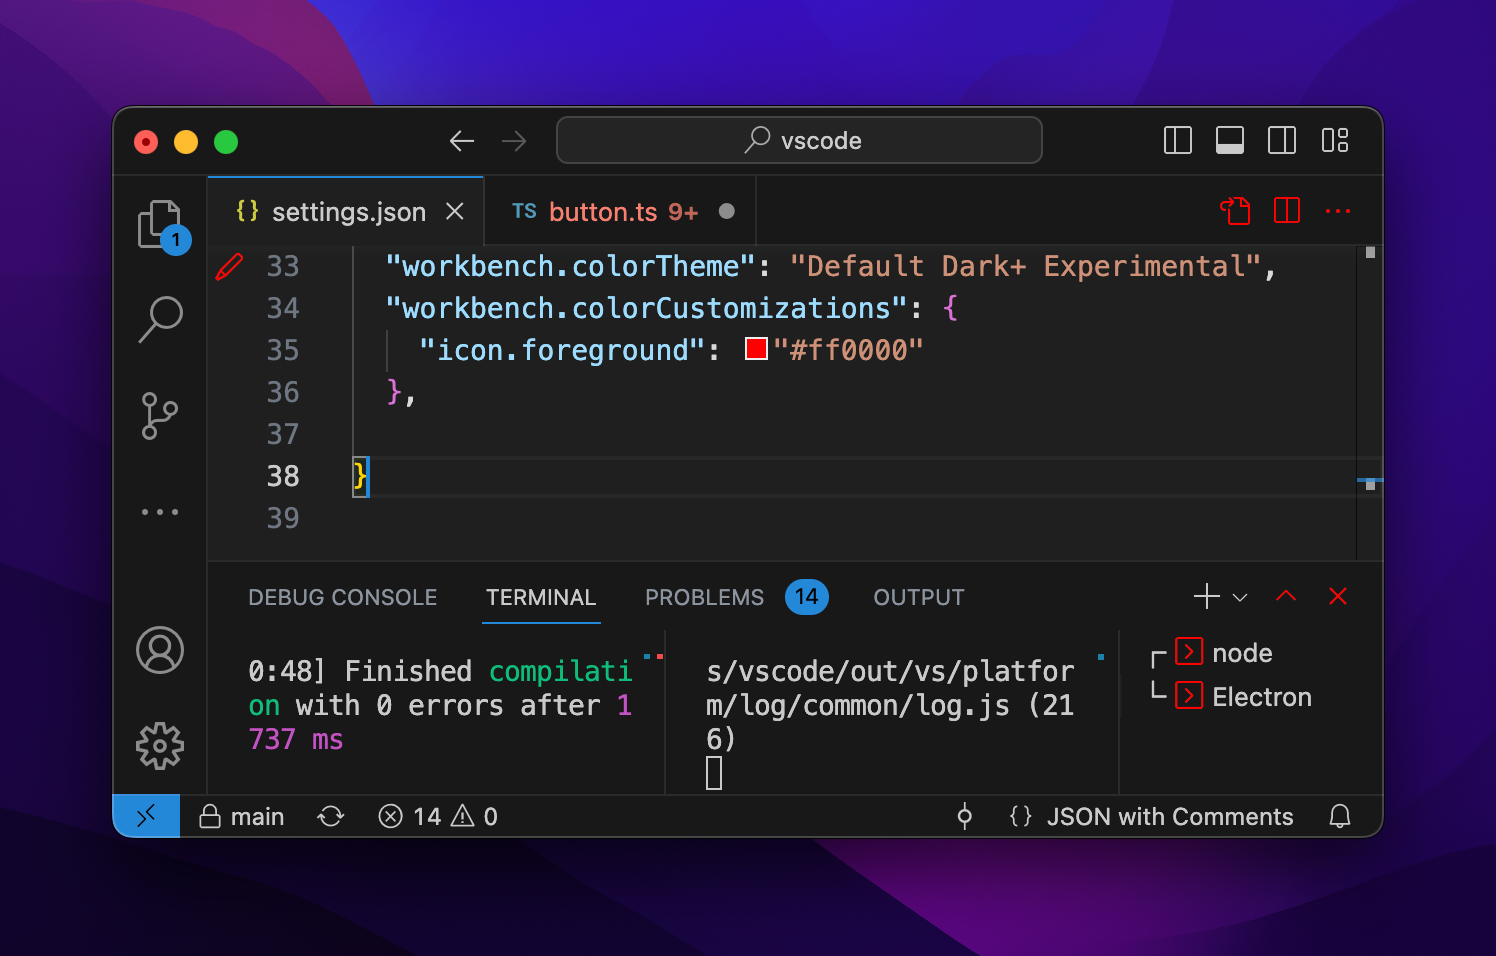1496x956 pixels.
Task: Open the remote indicator in the status bar
Action: pyautogui.click(x=146, y=816)
